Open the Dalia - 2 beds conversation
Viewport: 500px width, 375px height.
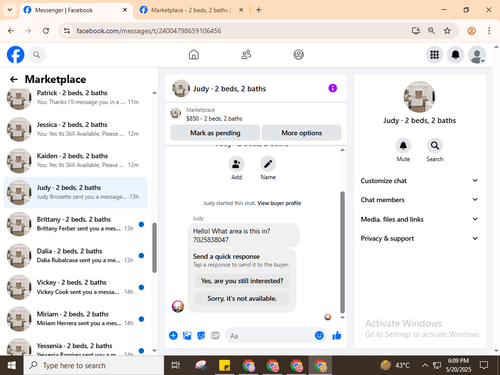[75, 255]
